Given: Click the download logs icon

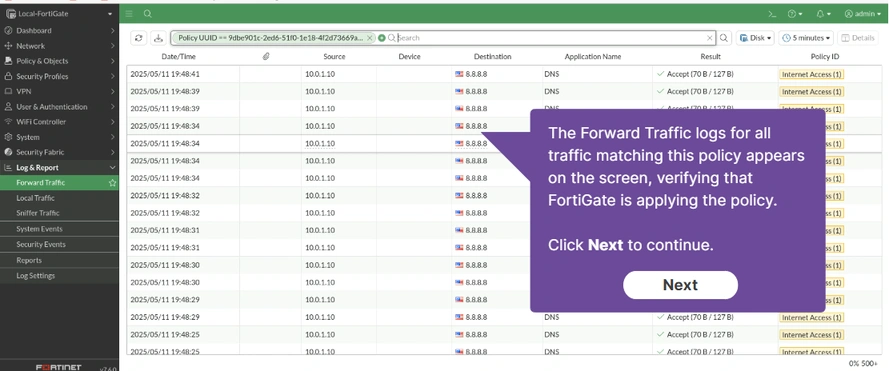Looking at the screenshot, I should (159, 38).
